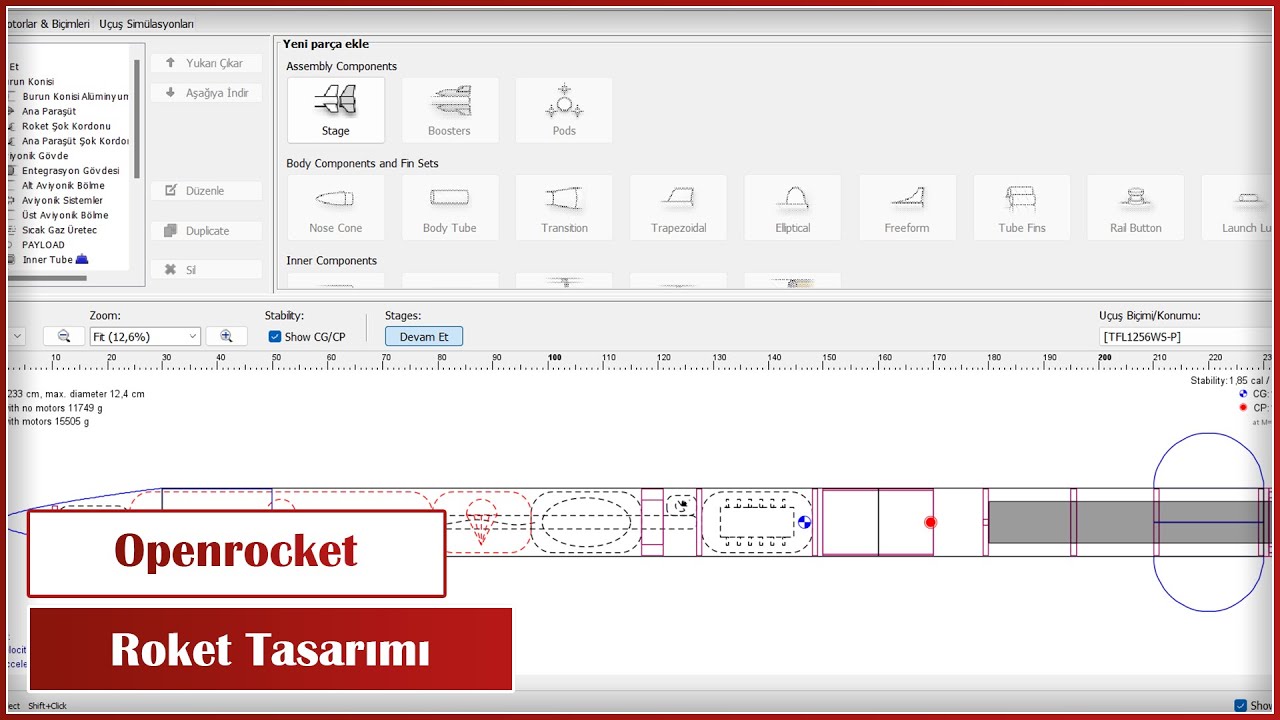Open the view type dropdown left of Zoom
The height and width of the screenshot is (720, 1280).
16,337
